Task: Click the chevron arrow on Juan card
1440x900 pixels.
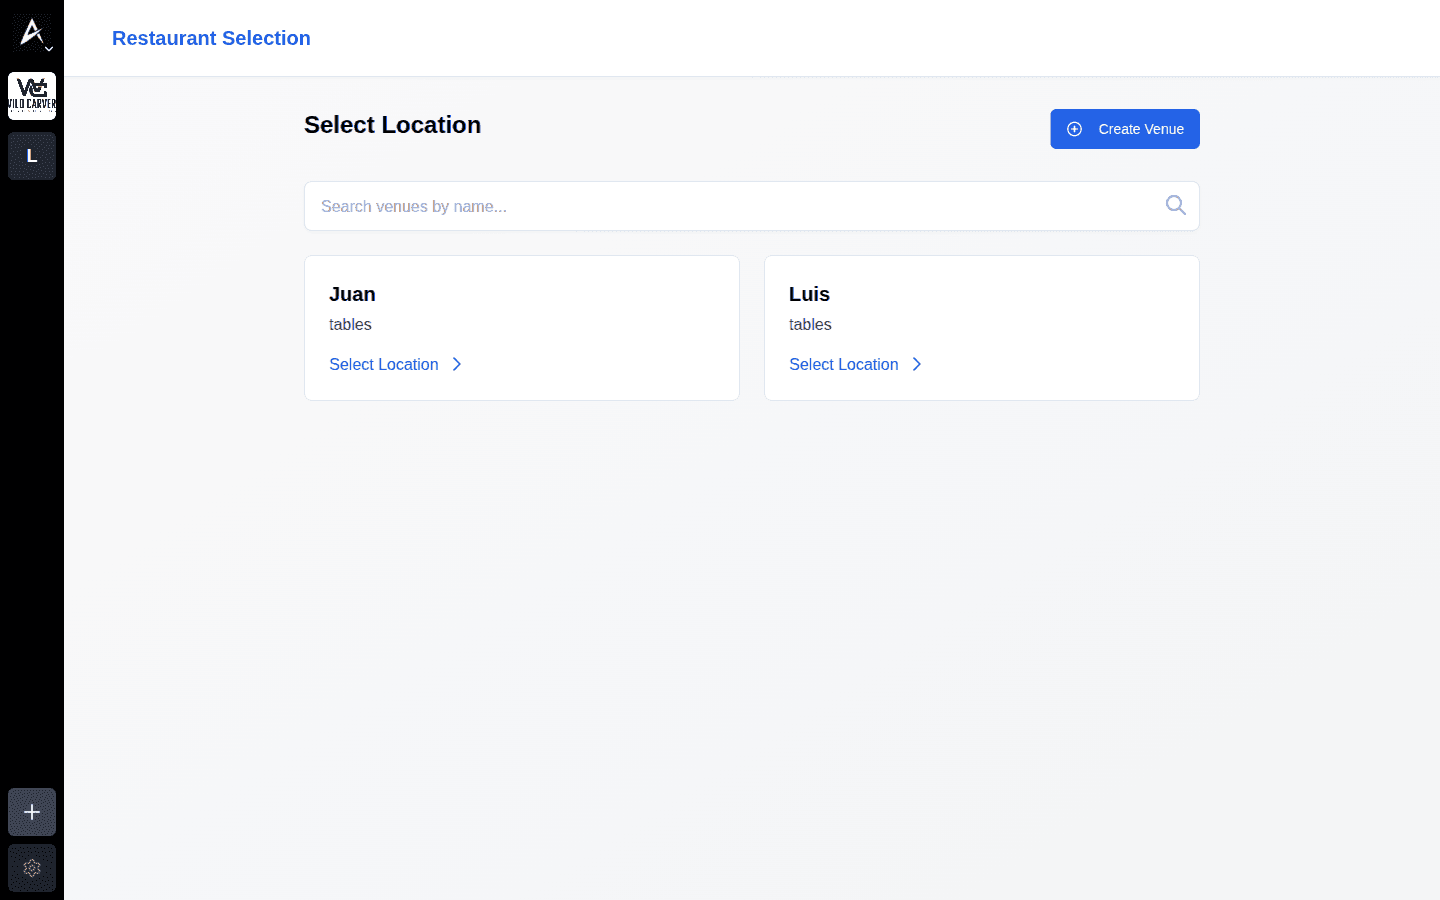Action: click(x=457, y=364)
